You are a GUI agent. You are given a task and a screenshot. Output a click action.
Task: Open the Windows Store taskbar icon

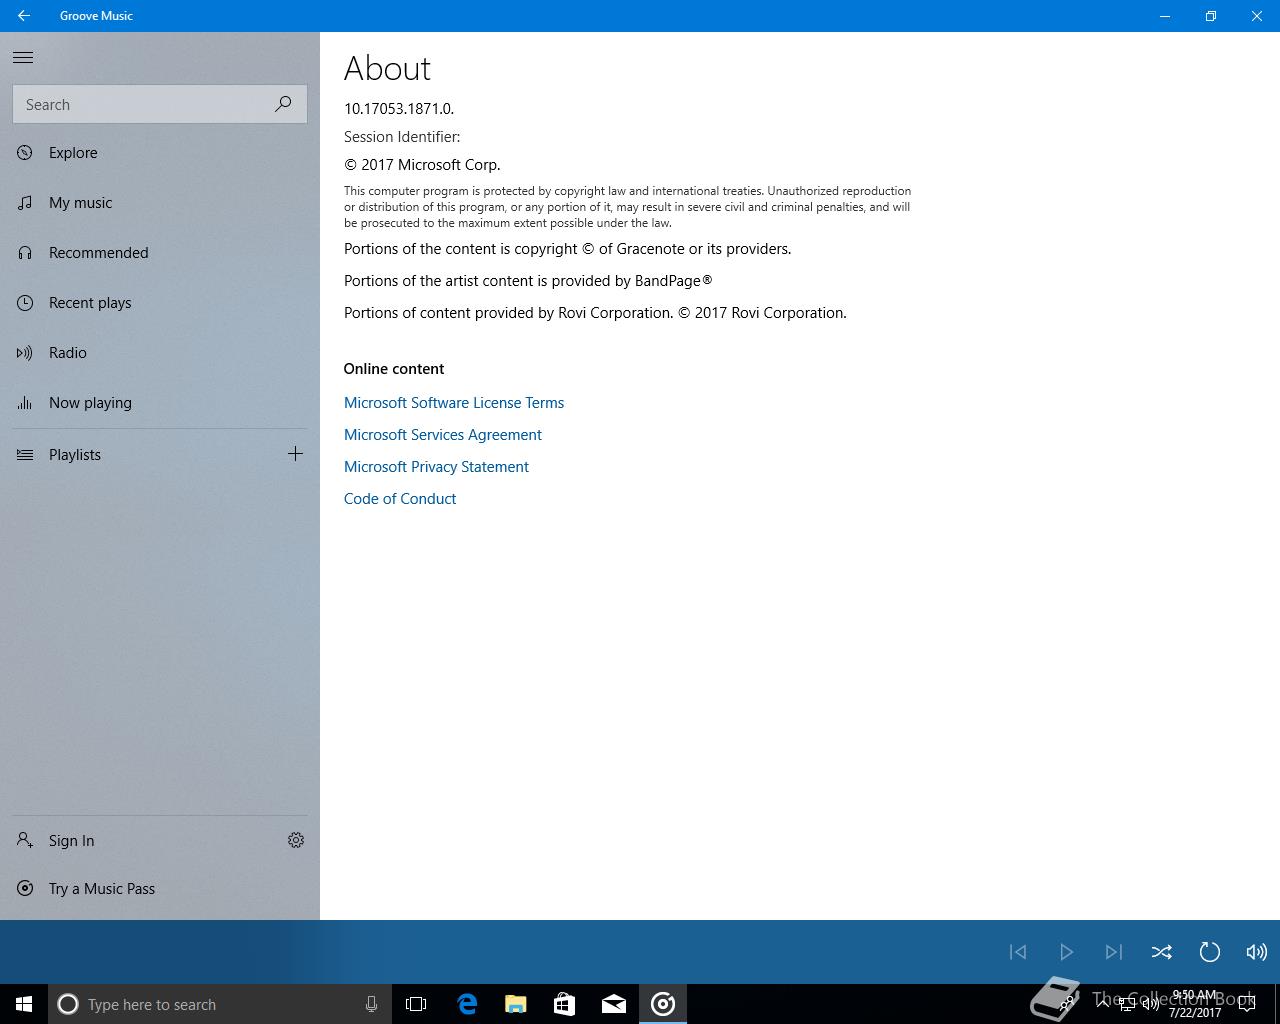click(x=564, y=1004)
